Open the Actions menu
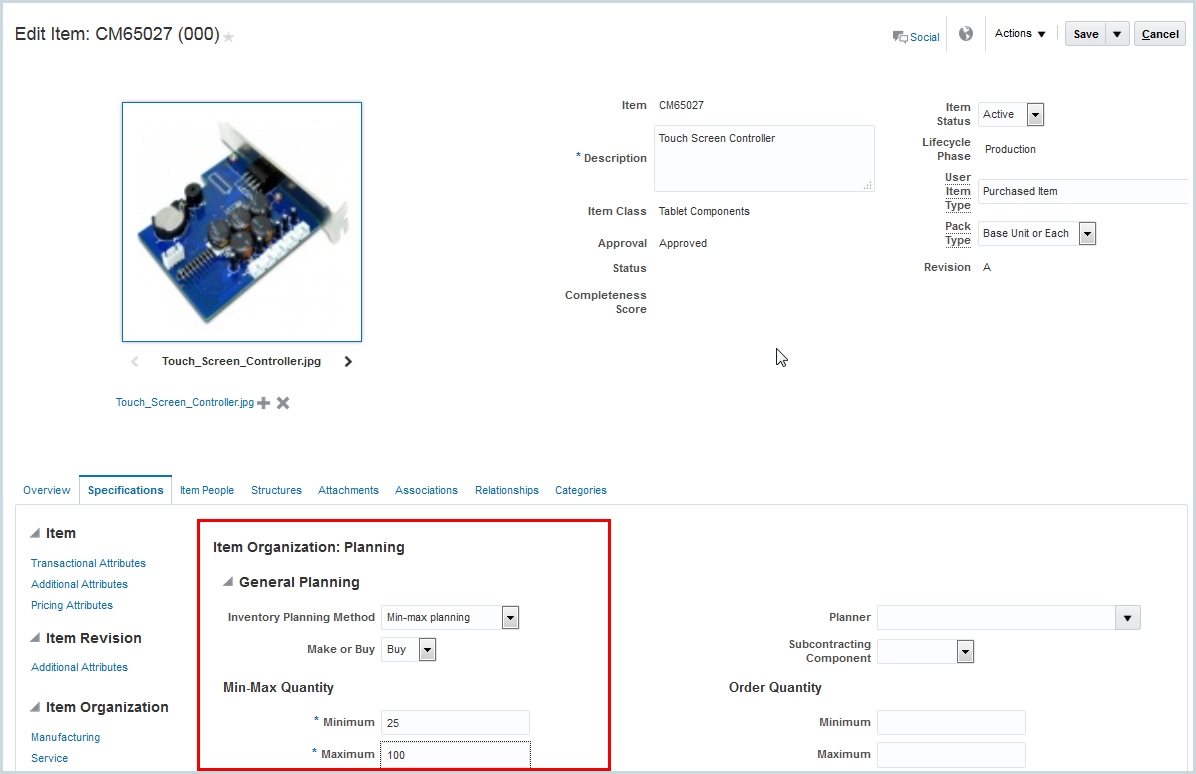Screen dimensions: 1196x774 click(x=1019, y=33)
